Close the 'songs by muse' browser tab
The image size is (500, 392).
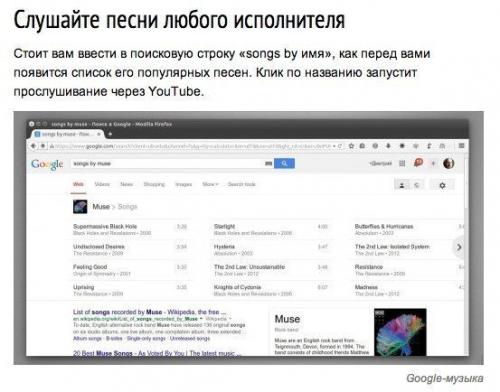coord(99,134)
